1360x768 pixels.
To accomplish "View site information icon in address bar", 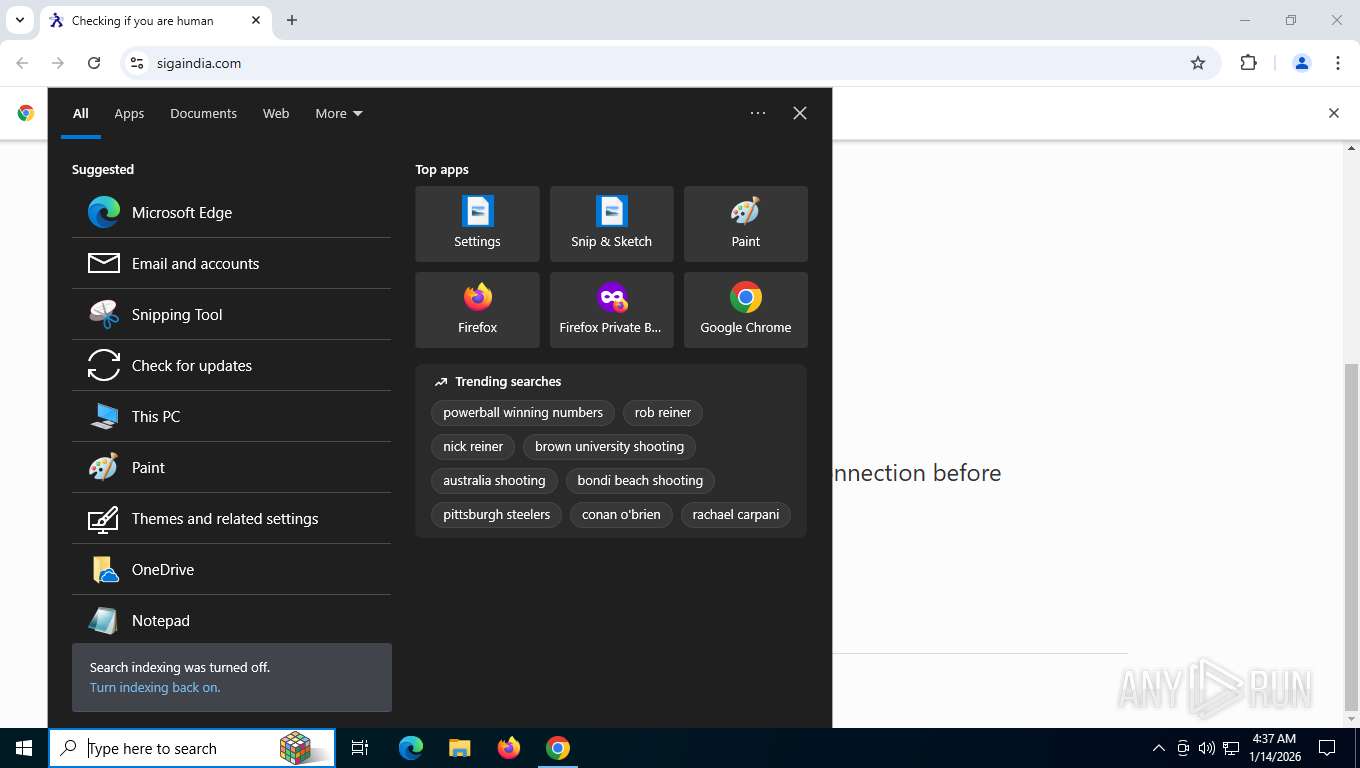I will [x=138, y=63].
